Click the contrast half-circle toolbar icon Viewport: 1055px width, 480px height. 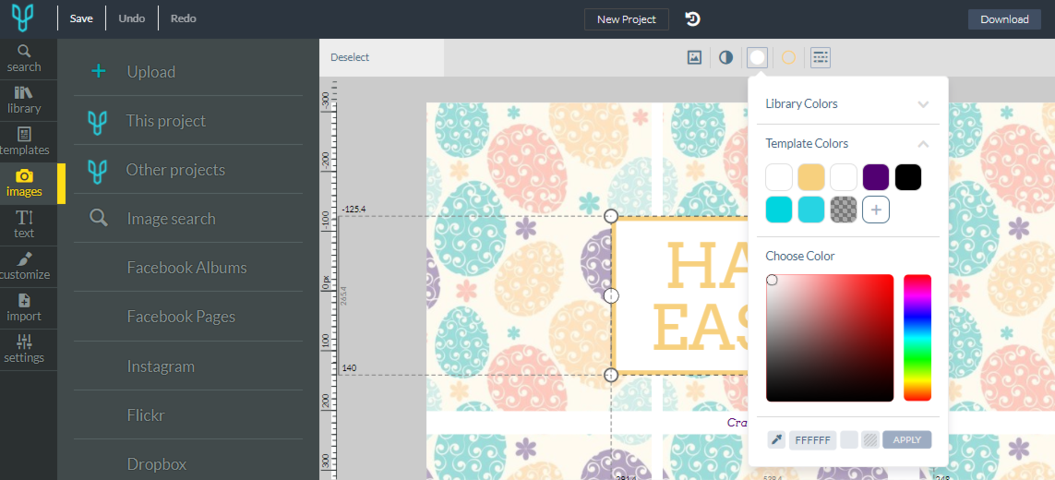pyautogui.click(x=726, y=58)
